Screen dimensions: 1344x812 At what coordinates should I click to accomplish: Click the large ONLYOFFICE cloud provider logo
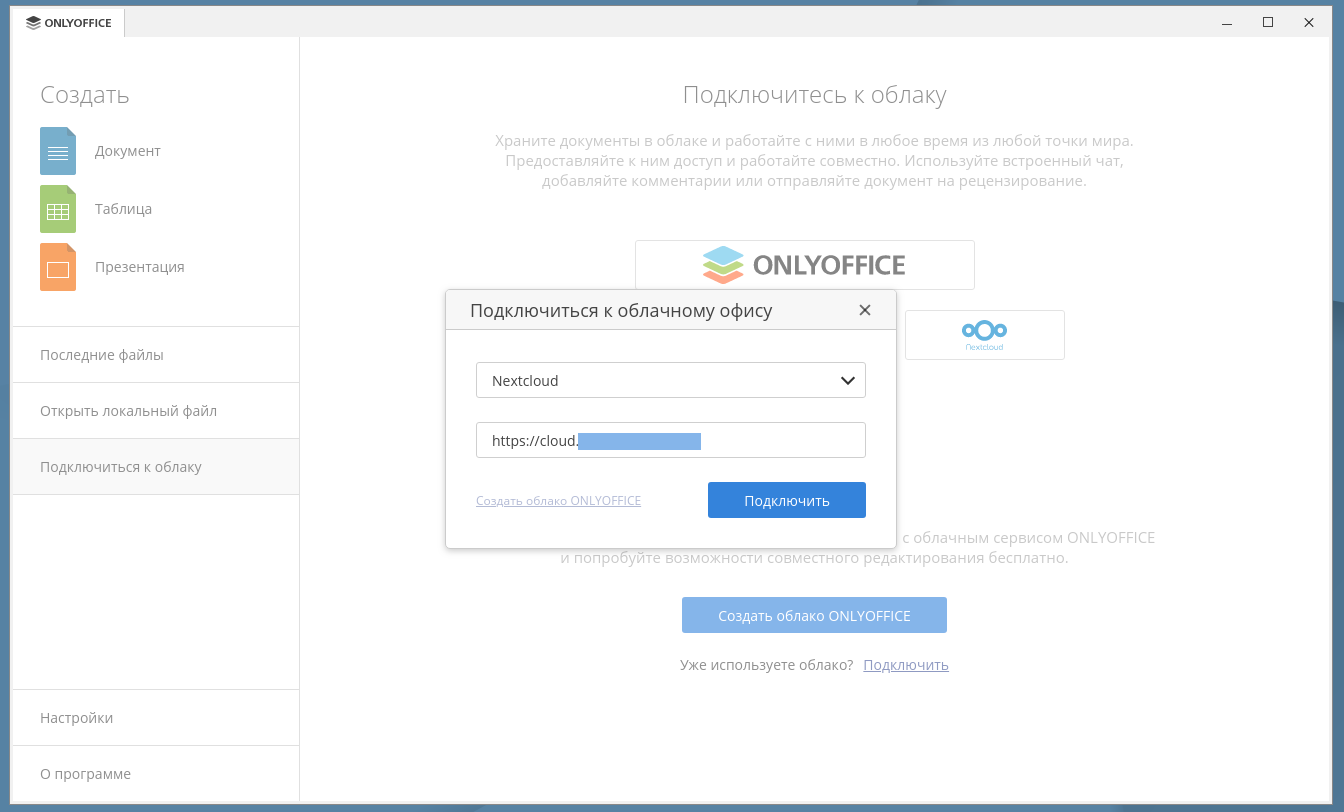click(x=805, y=265)
